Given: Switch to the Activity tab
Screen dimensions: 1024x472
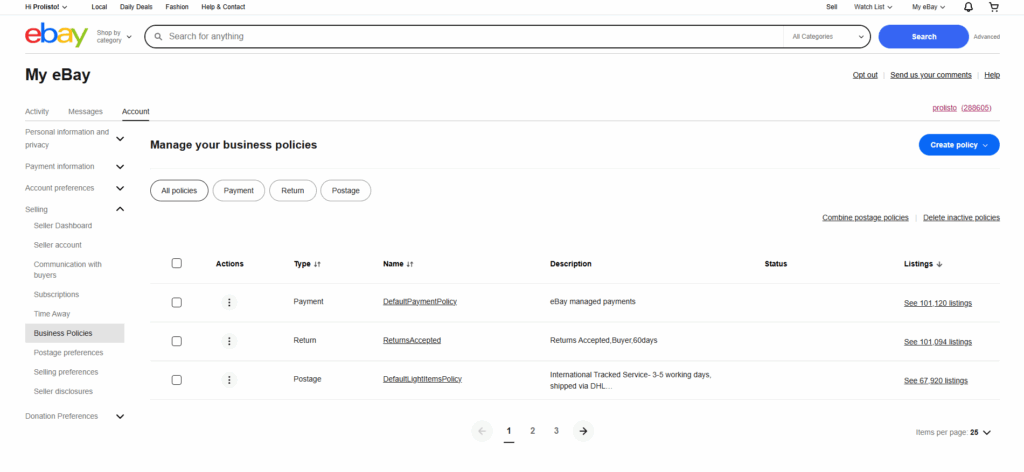Looking at the screenshot, I should [37, 112].
